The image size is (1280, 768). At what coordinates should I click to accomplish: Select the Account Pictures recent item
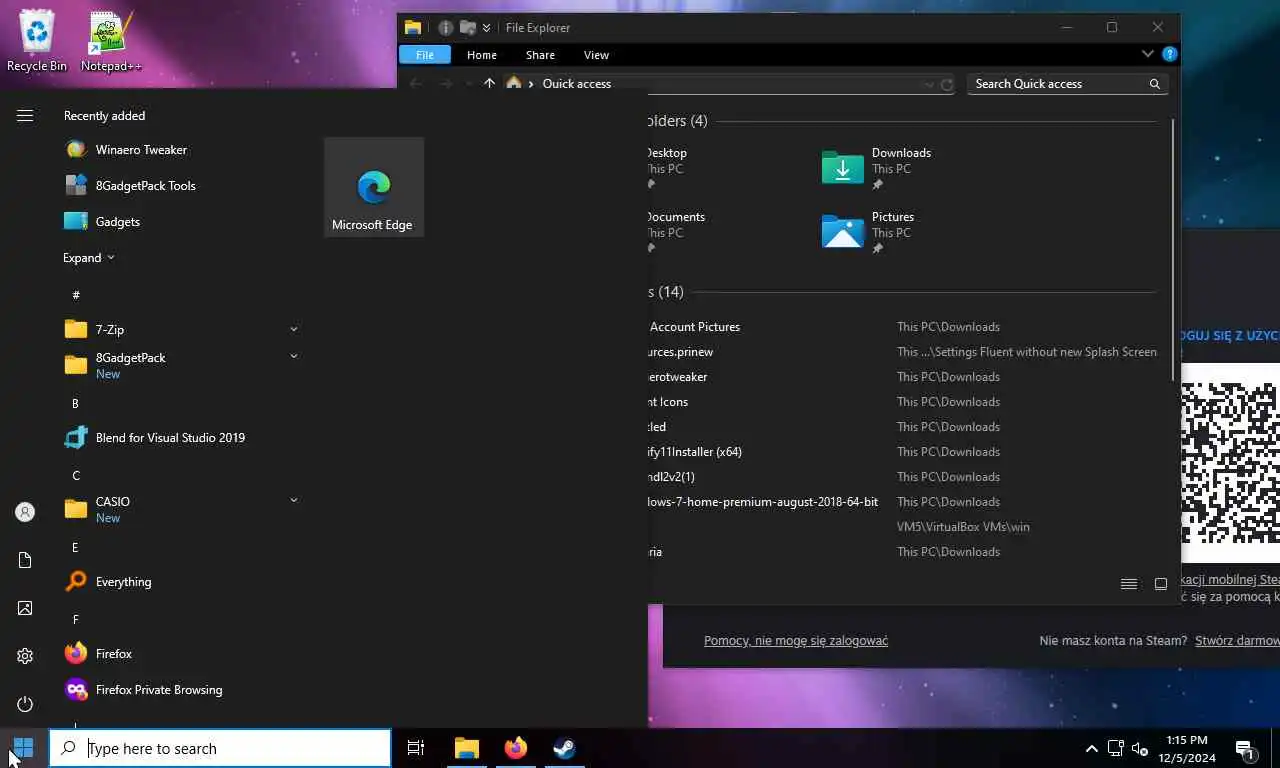click(695, 327)
